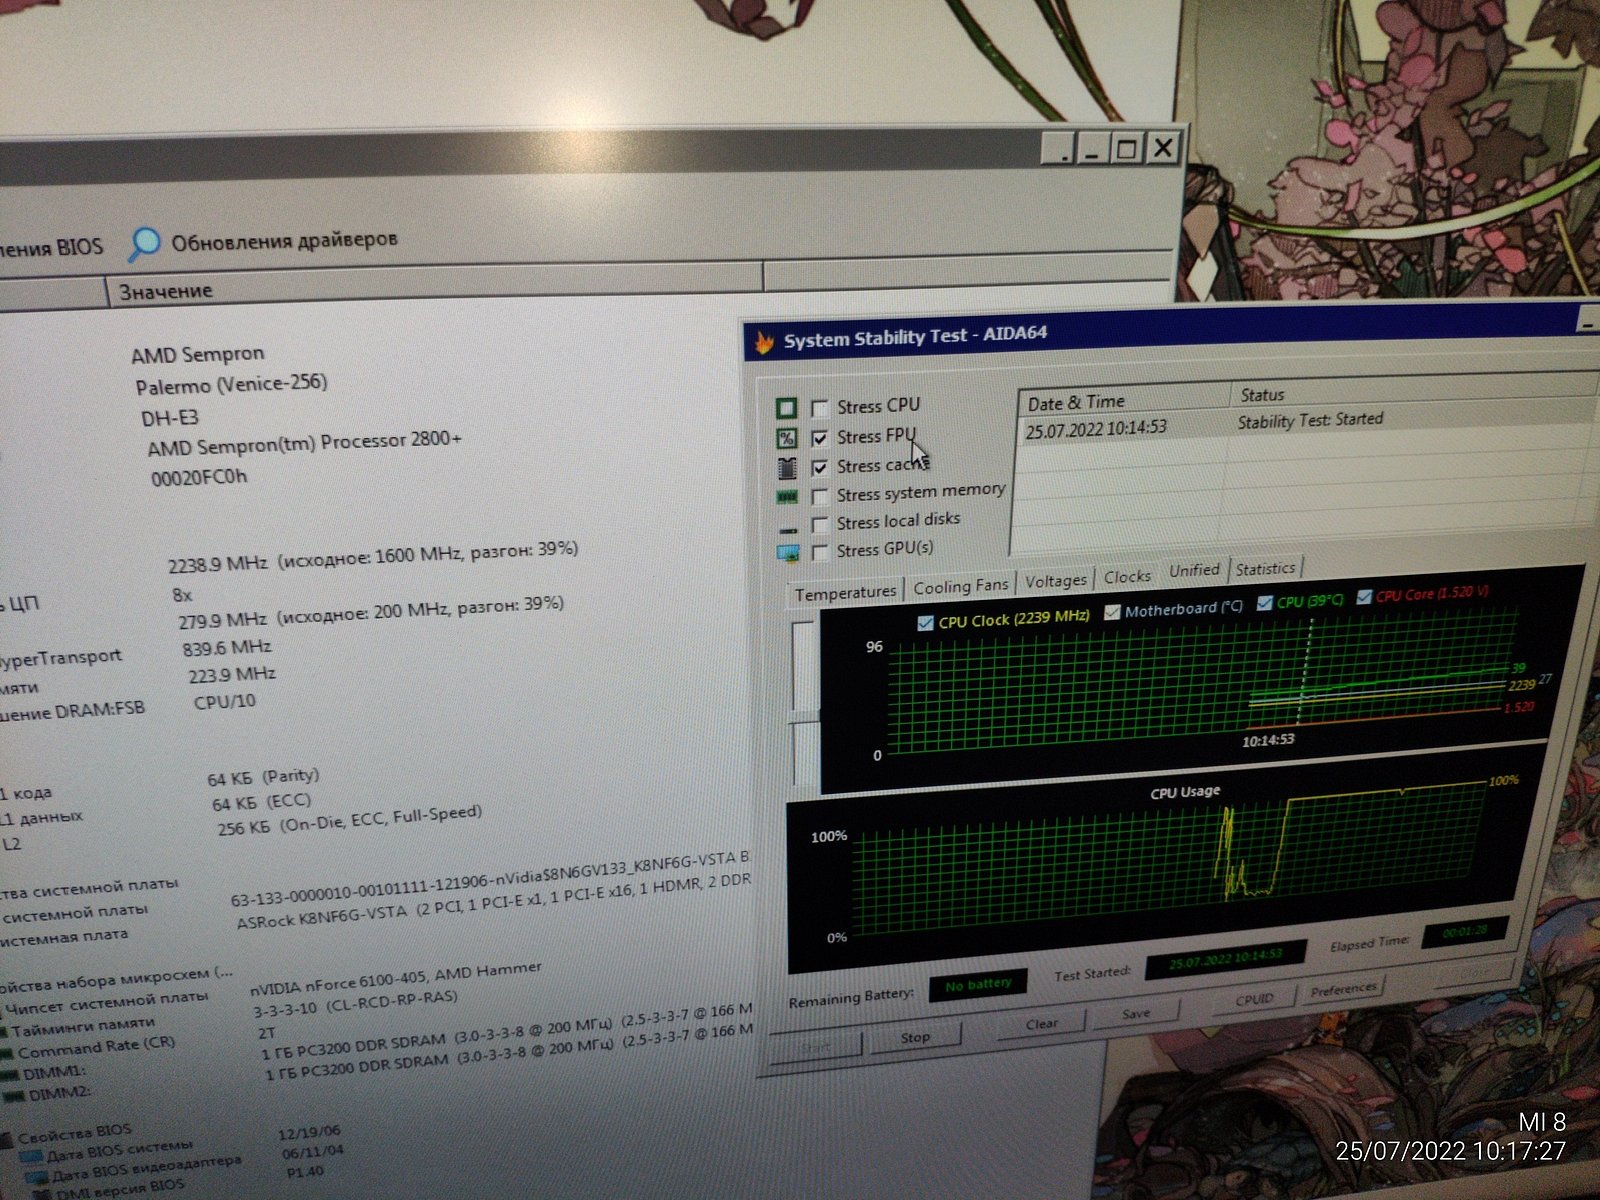Click the percent icon beside Stress FPU
The height and width of the screenshot is (1200, 1600).
787,438
